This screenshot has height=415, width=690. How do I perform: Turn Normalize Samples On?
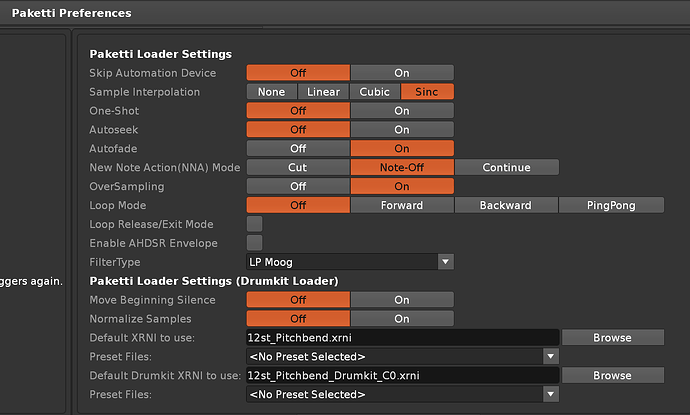[402, 319]
